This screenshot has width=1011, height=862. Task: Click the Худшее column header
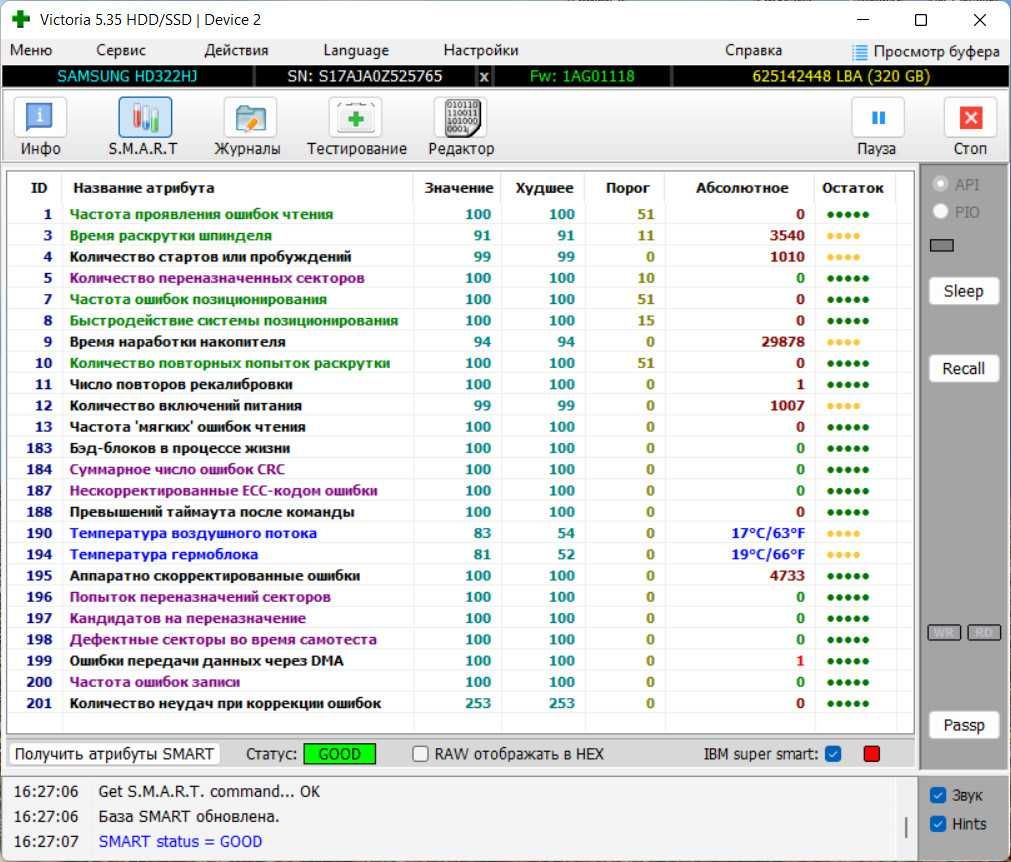(x=544, y=188)
